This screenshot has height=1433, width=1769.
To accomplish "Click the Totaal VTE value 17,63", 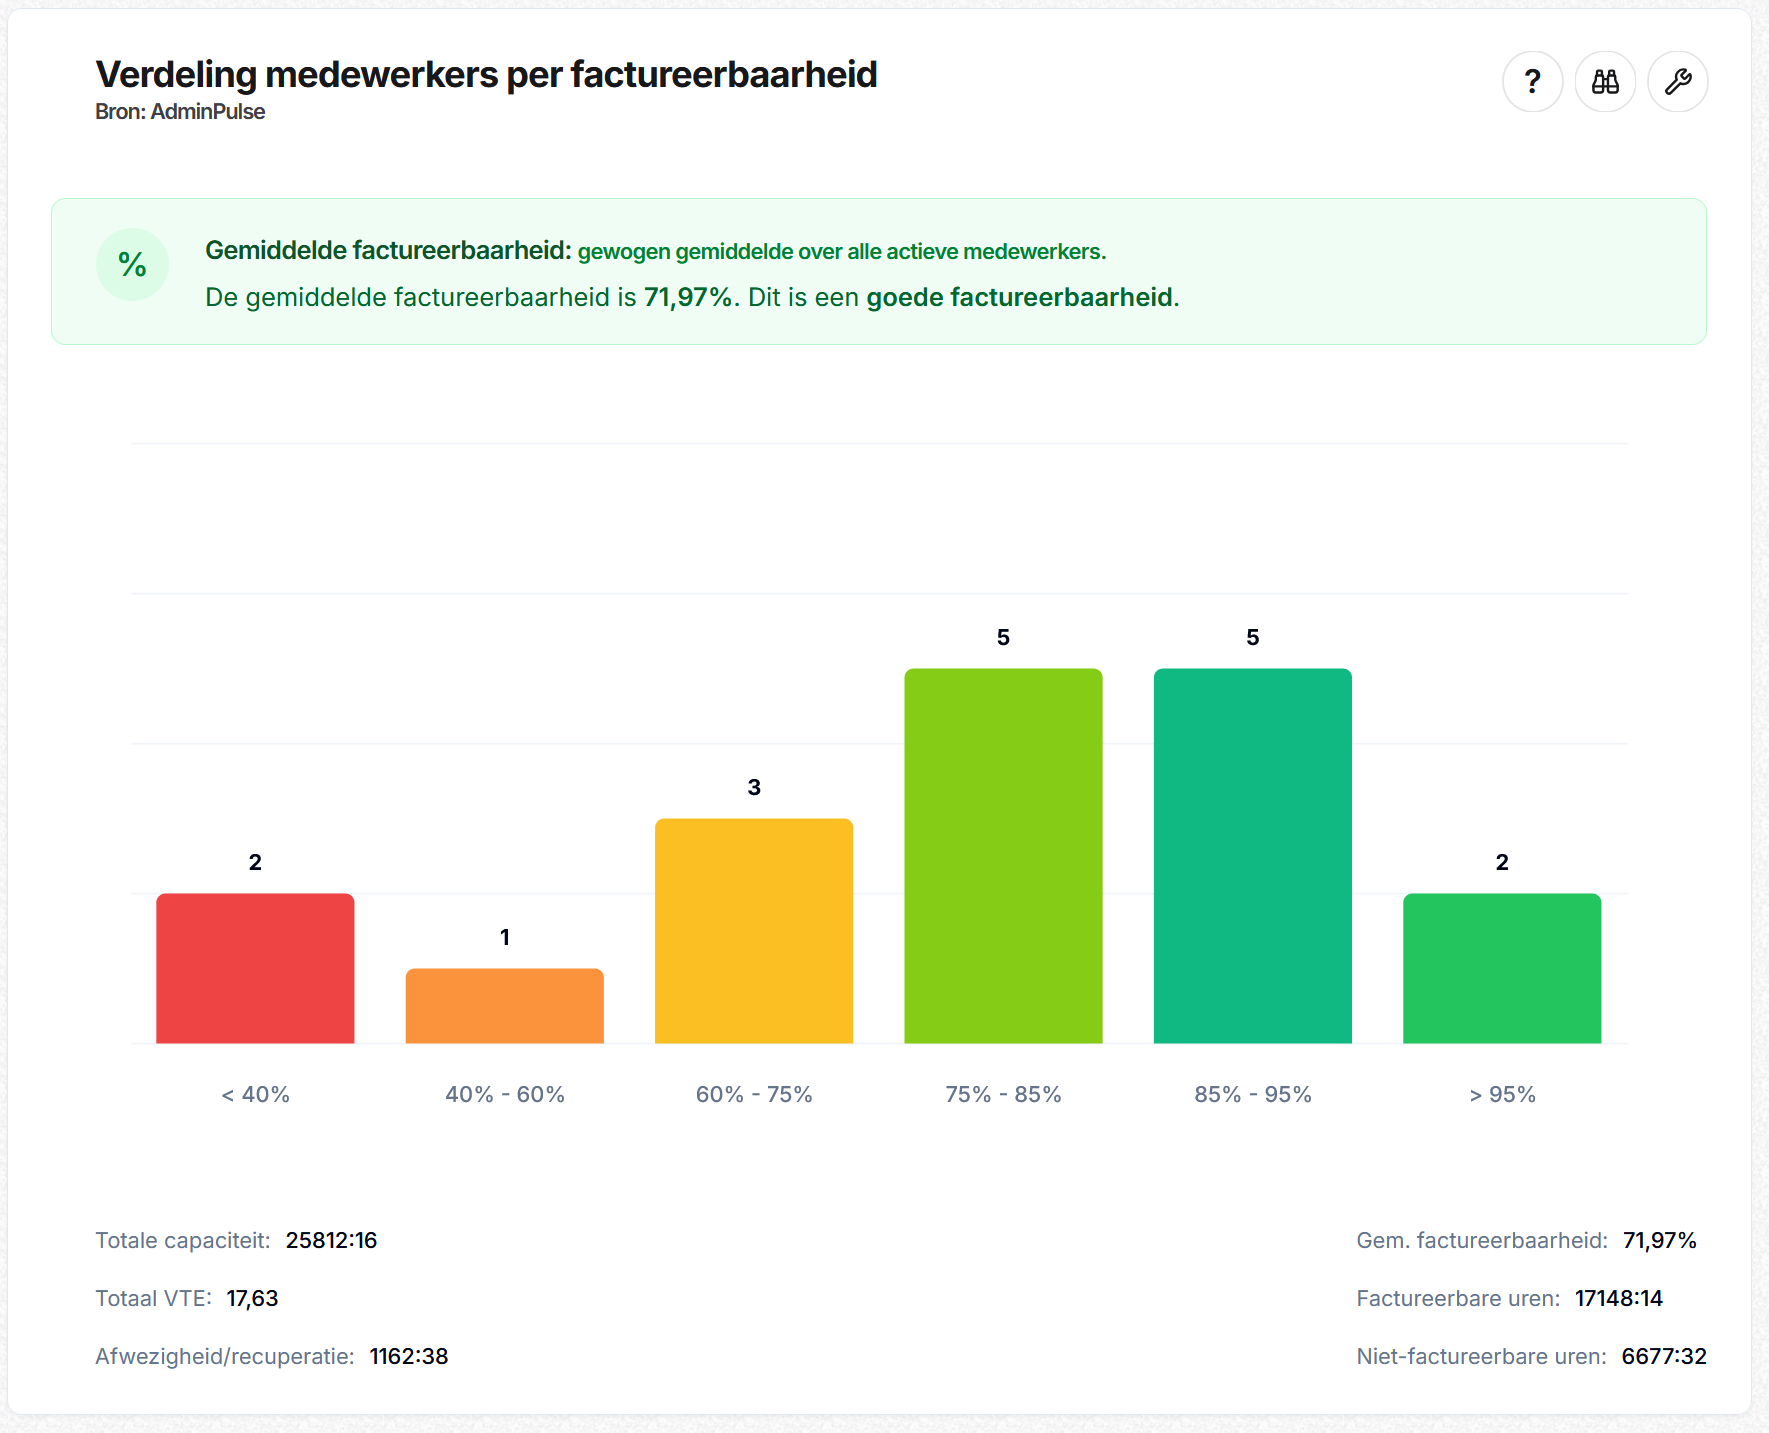I will 252,1299.
